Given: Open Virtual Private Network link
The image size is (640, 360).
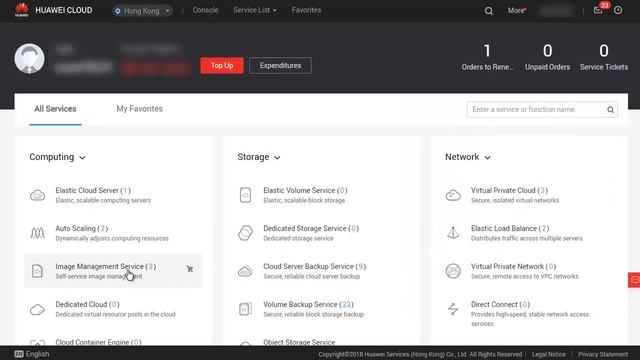Looking at the screenshot, I should (513, 267).
